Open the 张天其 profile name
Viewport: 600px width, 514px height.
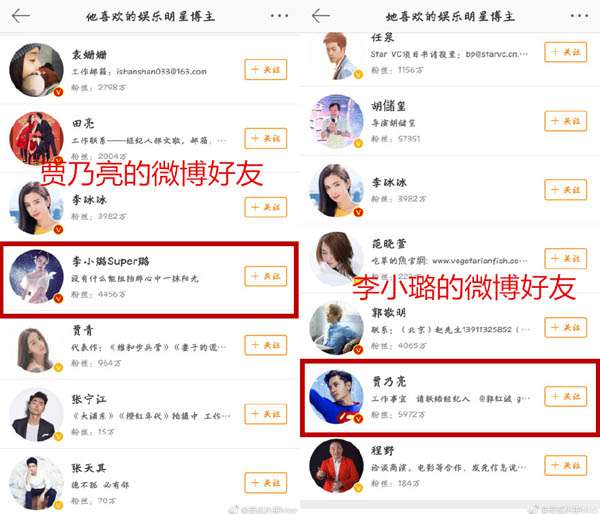(89, 468)
